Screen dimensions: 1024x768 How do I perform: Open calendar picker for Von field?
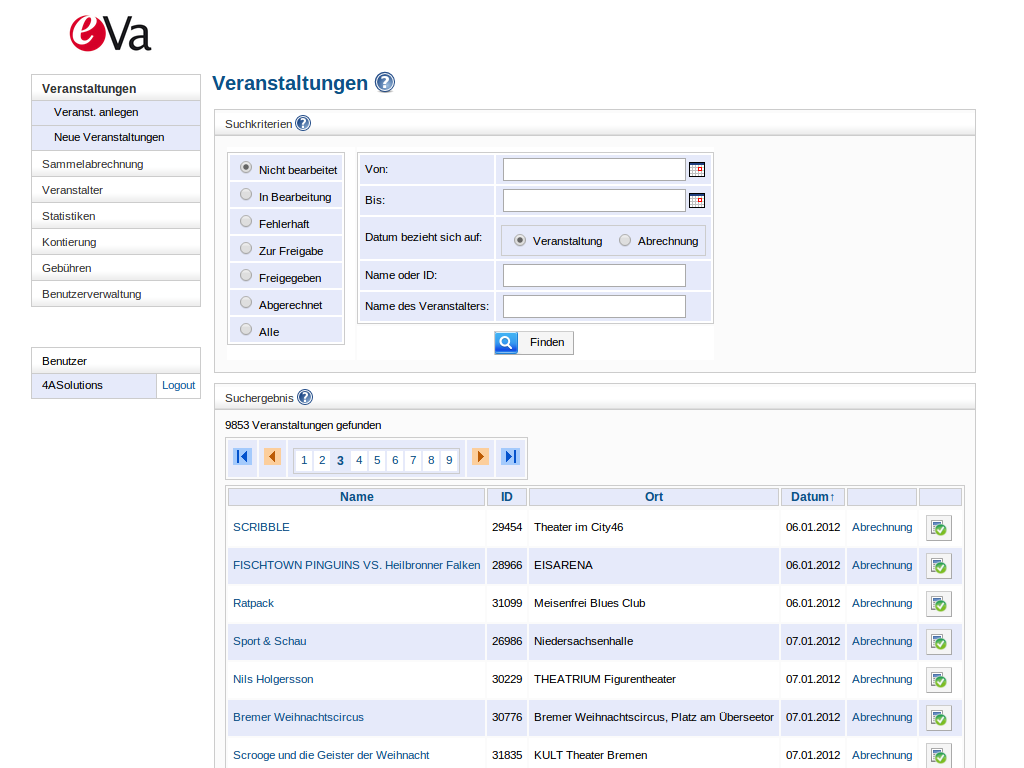coord(697,170)
